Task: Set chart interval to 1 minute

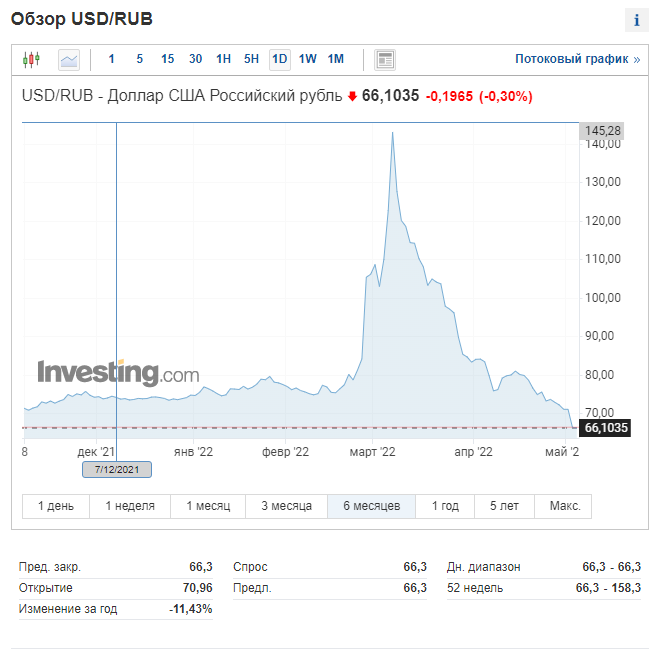Action: point(111,59)
